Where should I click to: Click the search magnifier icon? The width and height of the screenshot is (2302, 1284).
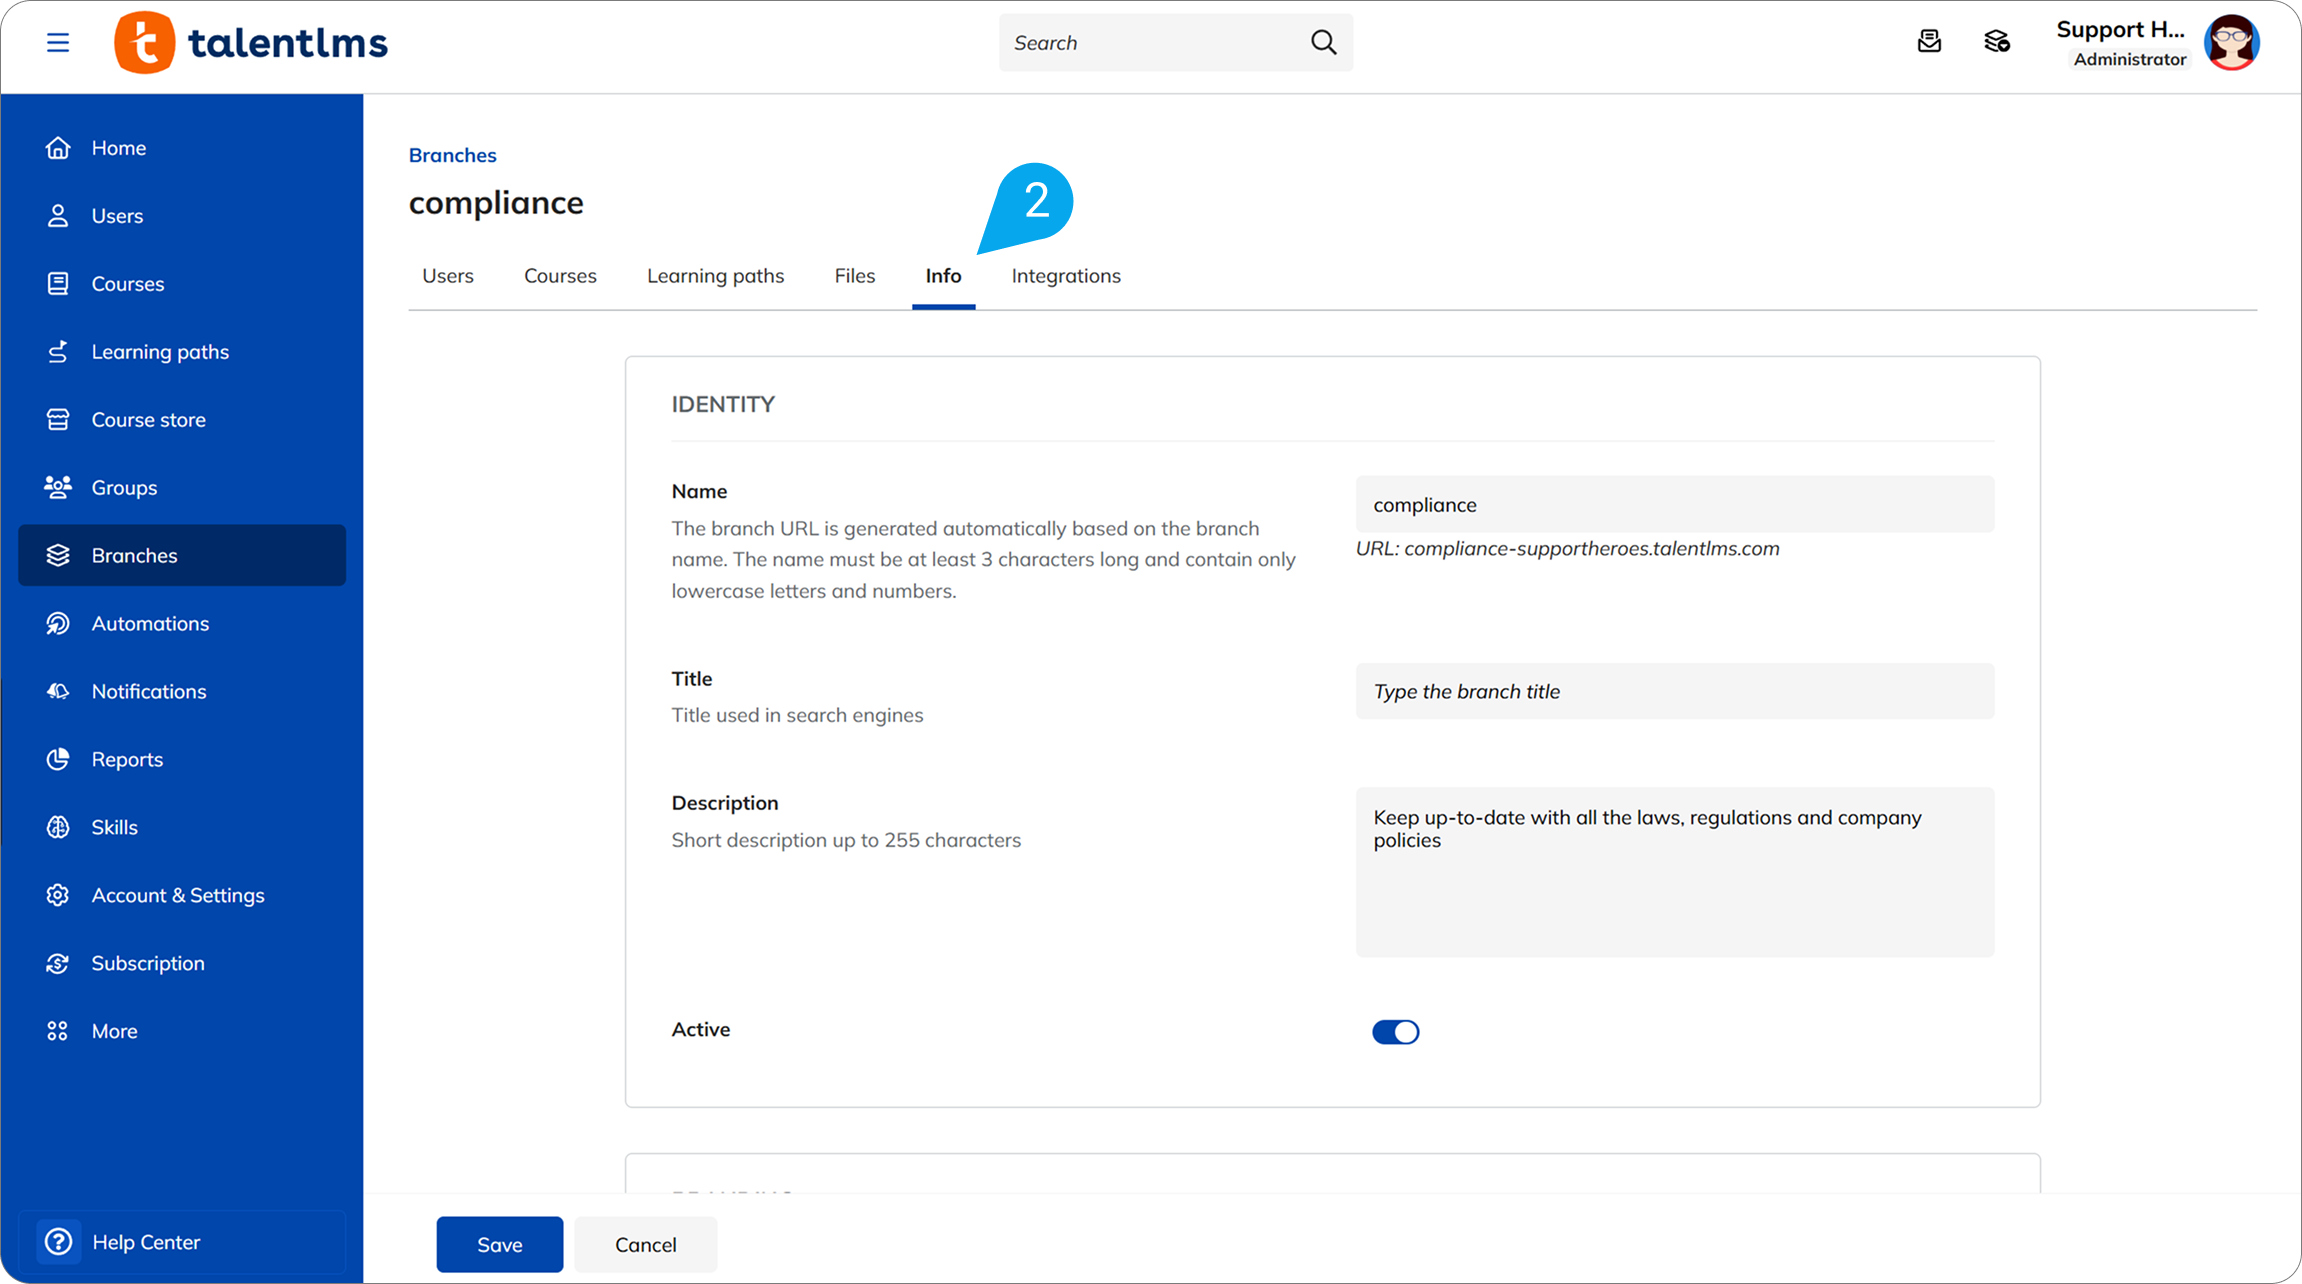(1323, 42)
